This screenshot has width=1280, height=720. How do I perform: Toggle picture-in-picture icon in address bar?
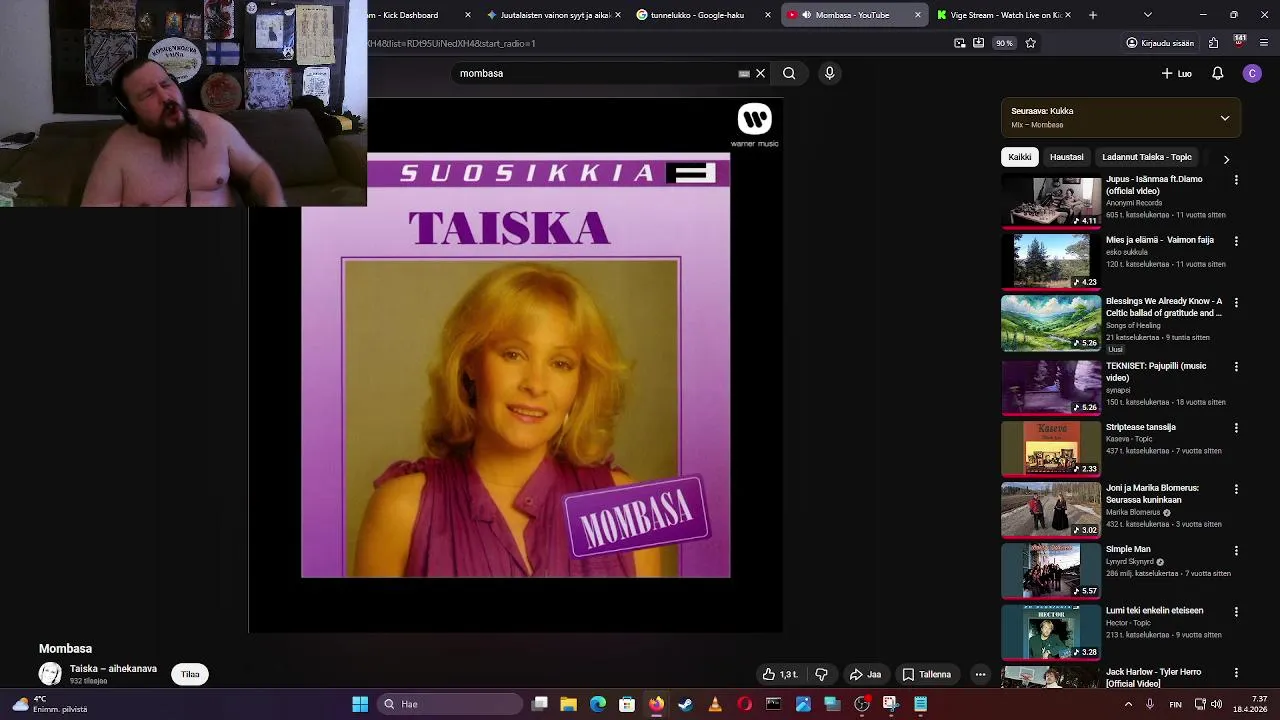coord(960,43)
